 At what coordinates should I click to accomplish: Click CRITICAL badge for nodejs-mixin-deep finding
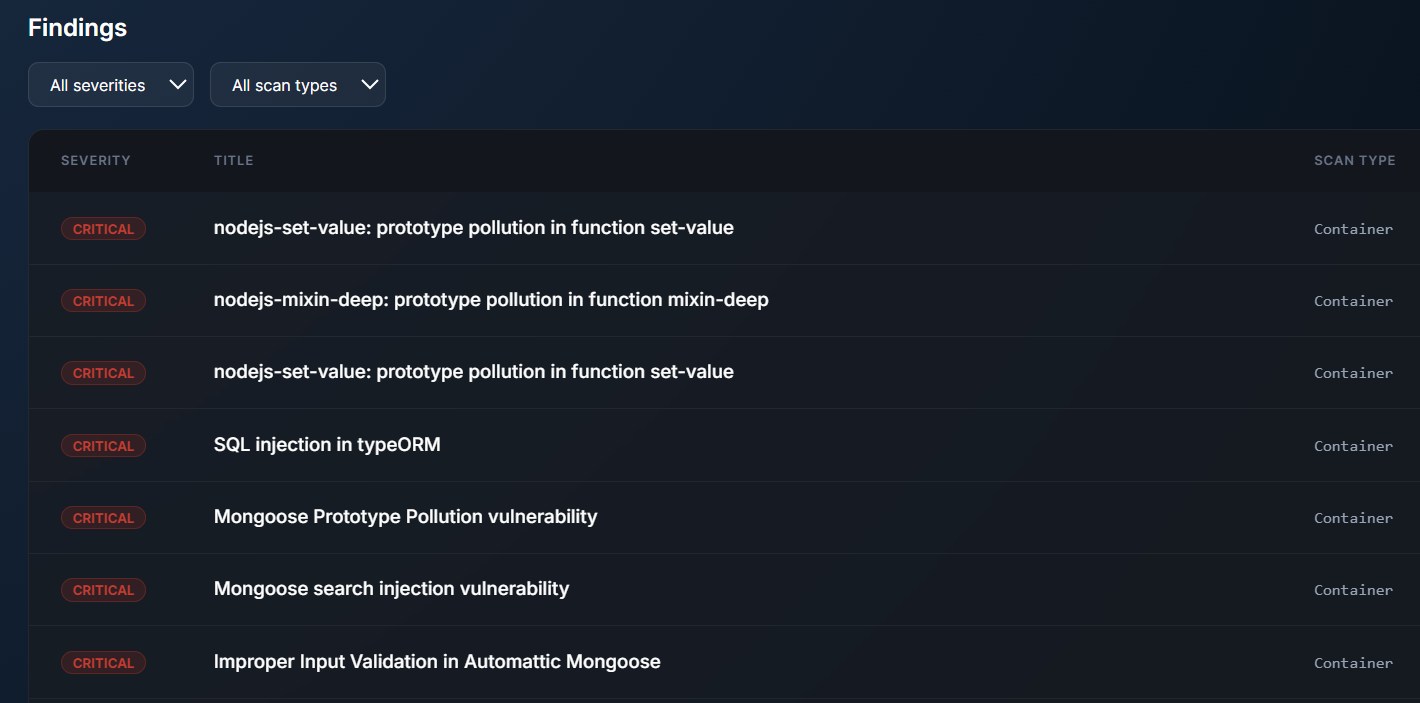tap(103, 301)
